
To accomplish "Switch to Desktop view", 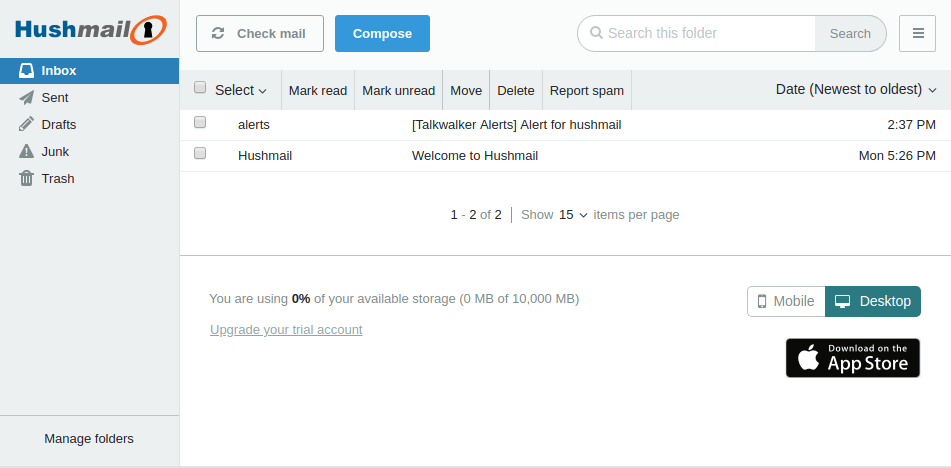I will tap(873, 301).
